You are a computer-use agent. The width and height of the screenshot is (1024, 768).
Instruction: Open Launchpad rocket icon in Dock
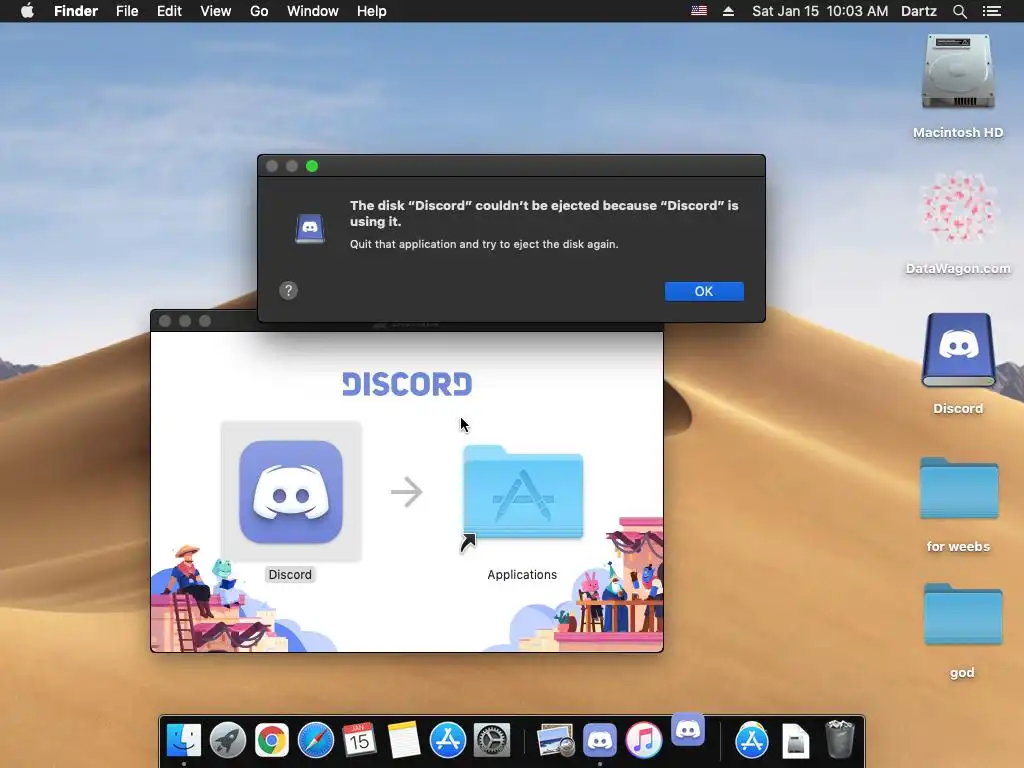coord(228,741)
